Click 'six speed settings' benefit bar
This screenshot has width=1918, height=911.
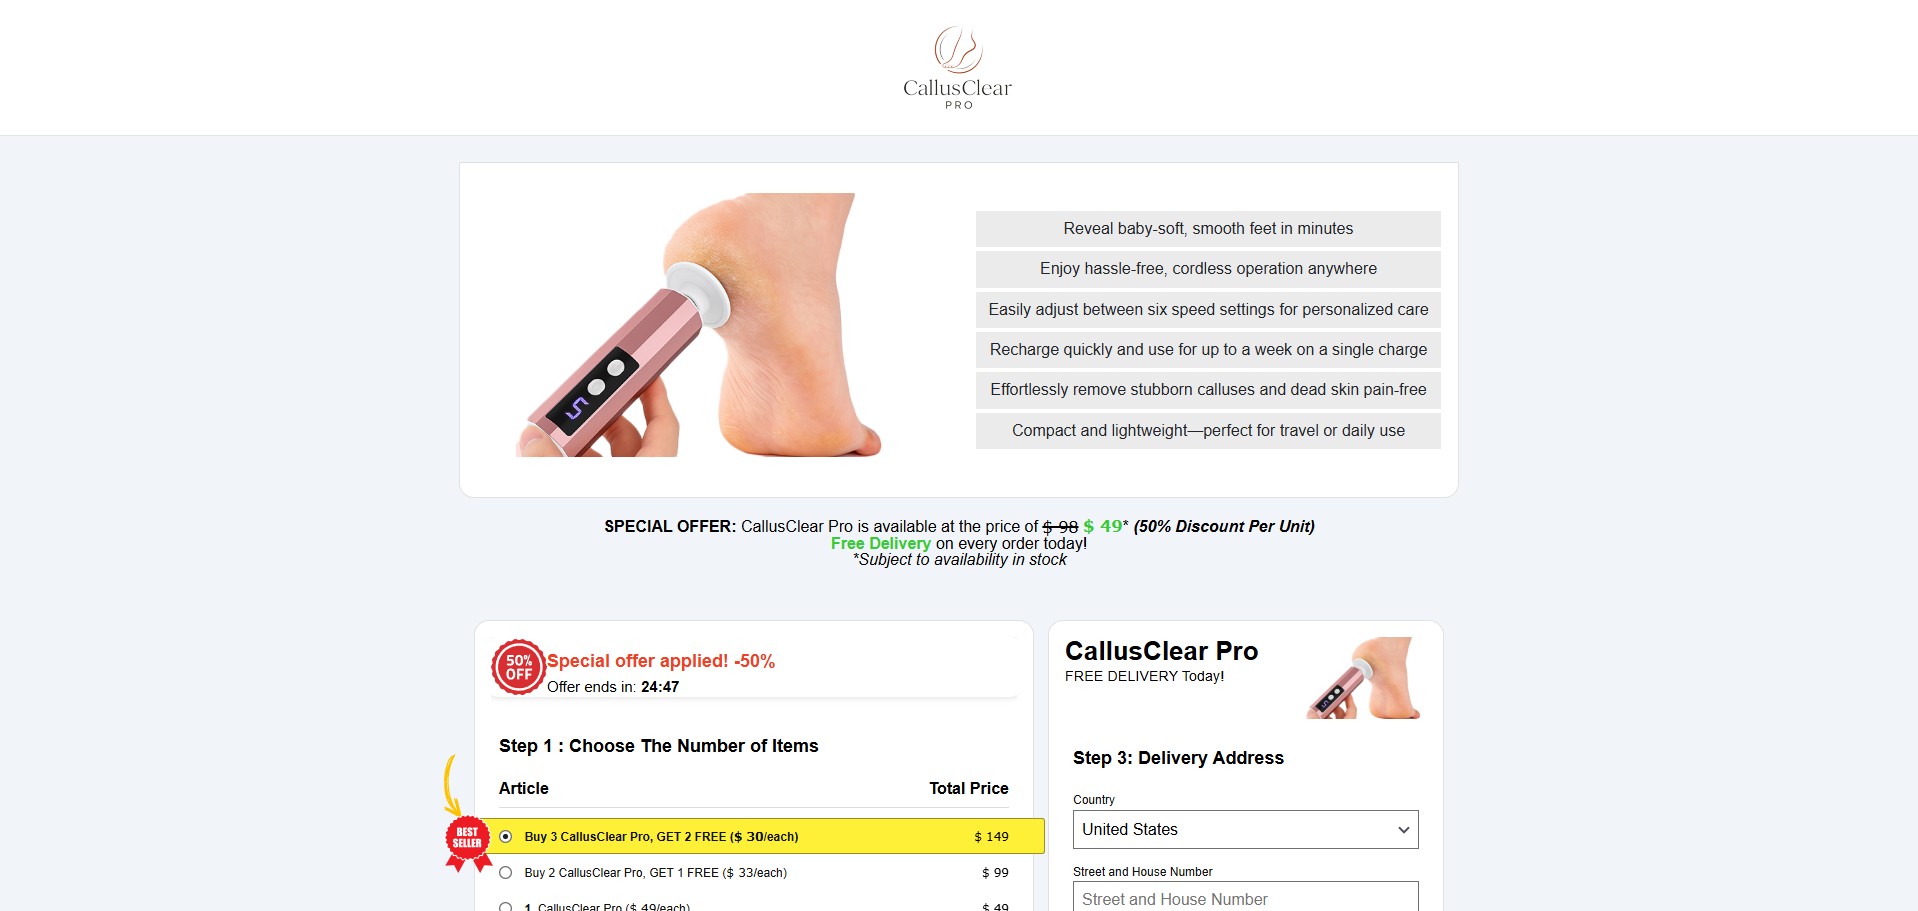pos(1208,310)
